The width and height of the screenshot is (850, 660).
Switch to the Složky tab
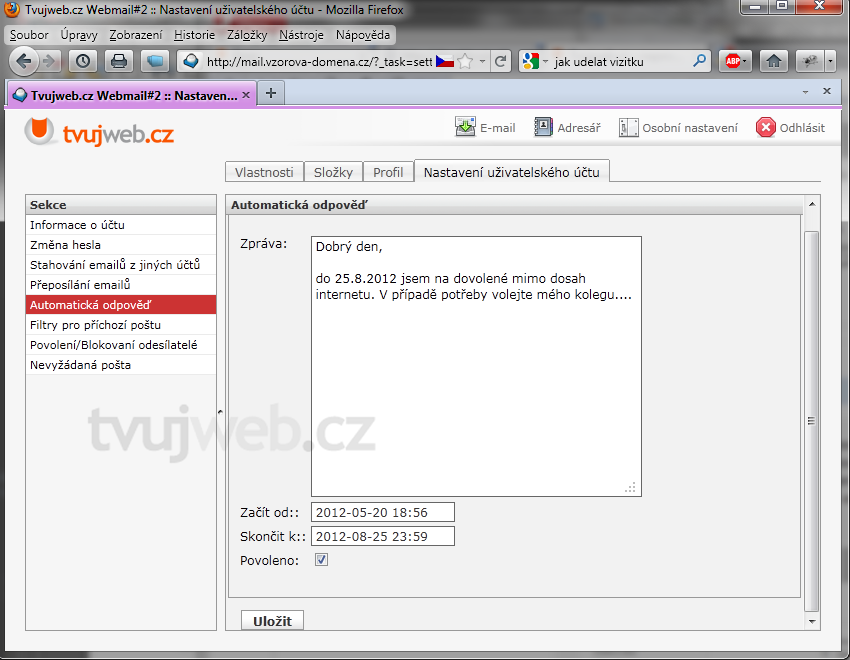click(333, 172)
